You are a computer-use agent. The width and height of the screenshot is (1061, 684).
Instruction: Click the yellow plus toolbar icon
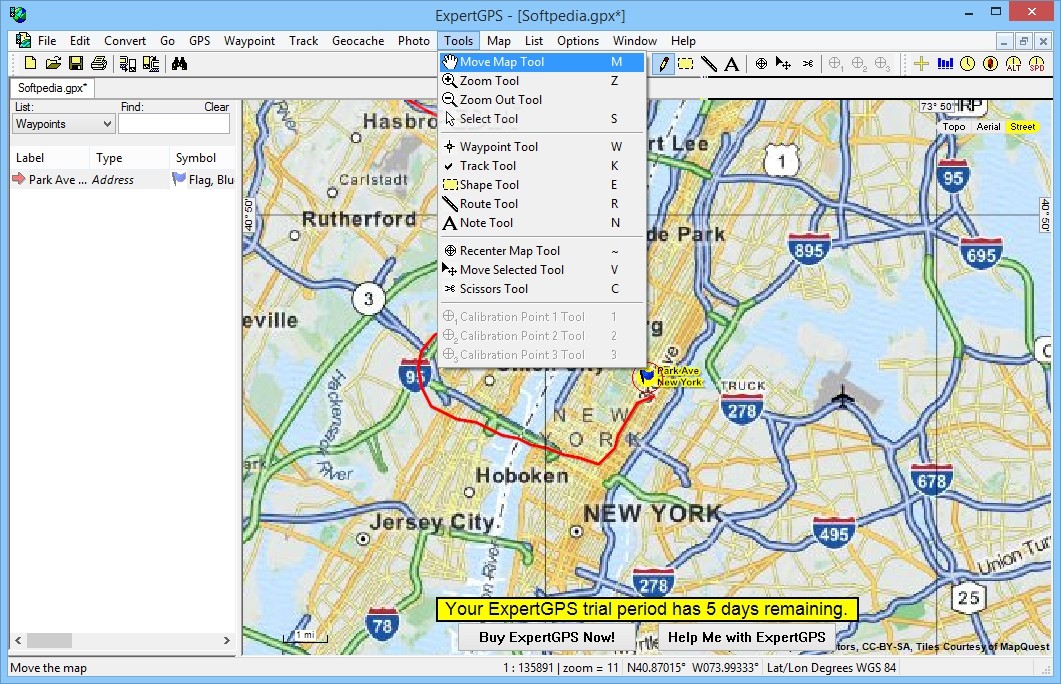921,64
